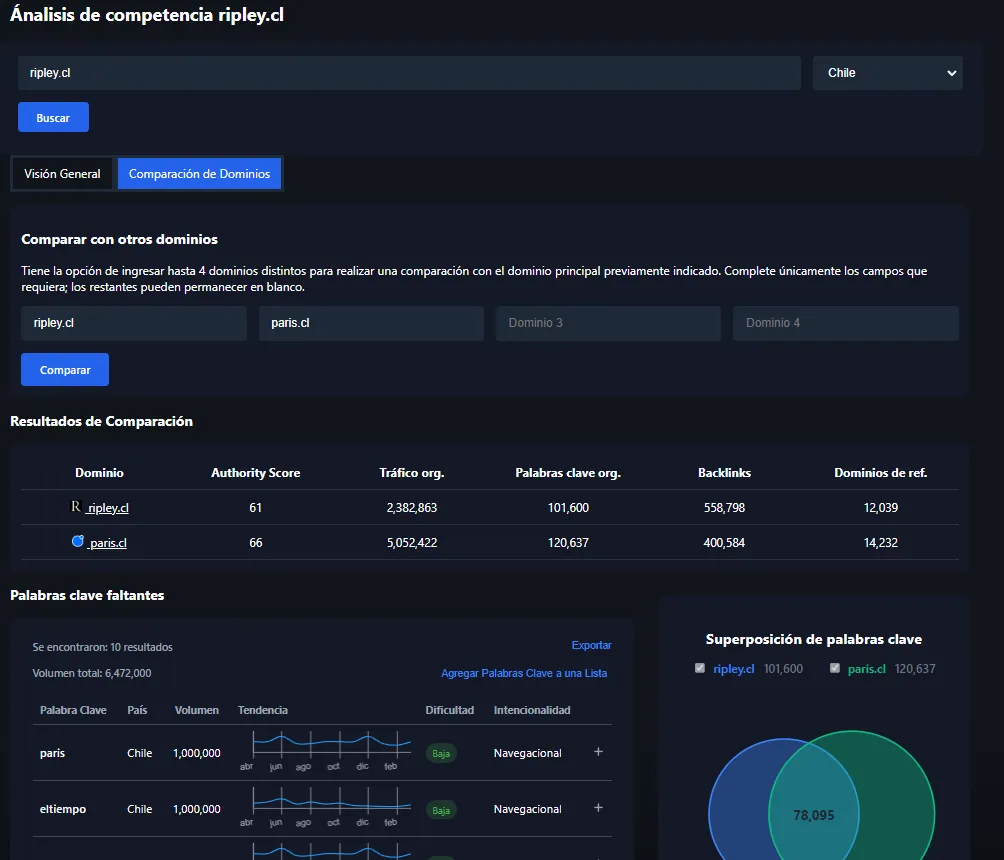Click the trend chart for 'eltiempo' keyword

click(x=331, y=801)
